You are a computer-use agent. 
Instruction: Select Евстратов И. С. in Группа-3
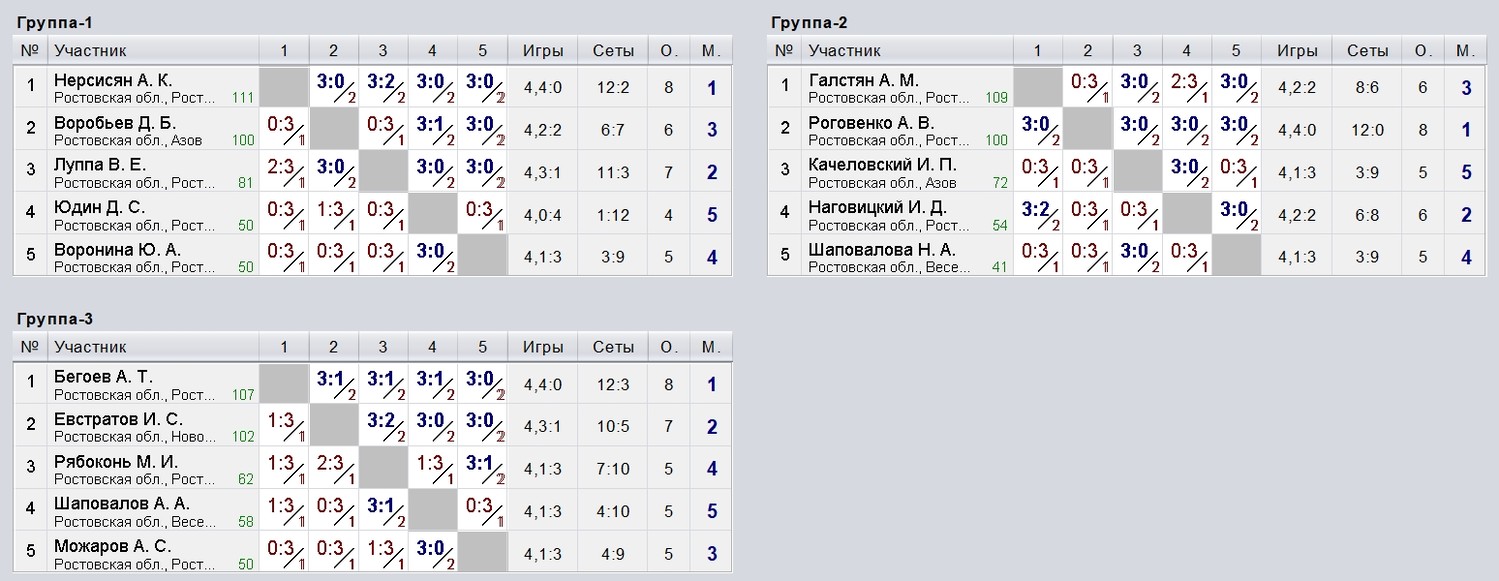118,419
